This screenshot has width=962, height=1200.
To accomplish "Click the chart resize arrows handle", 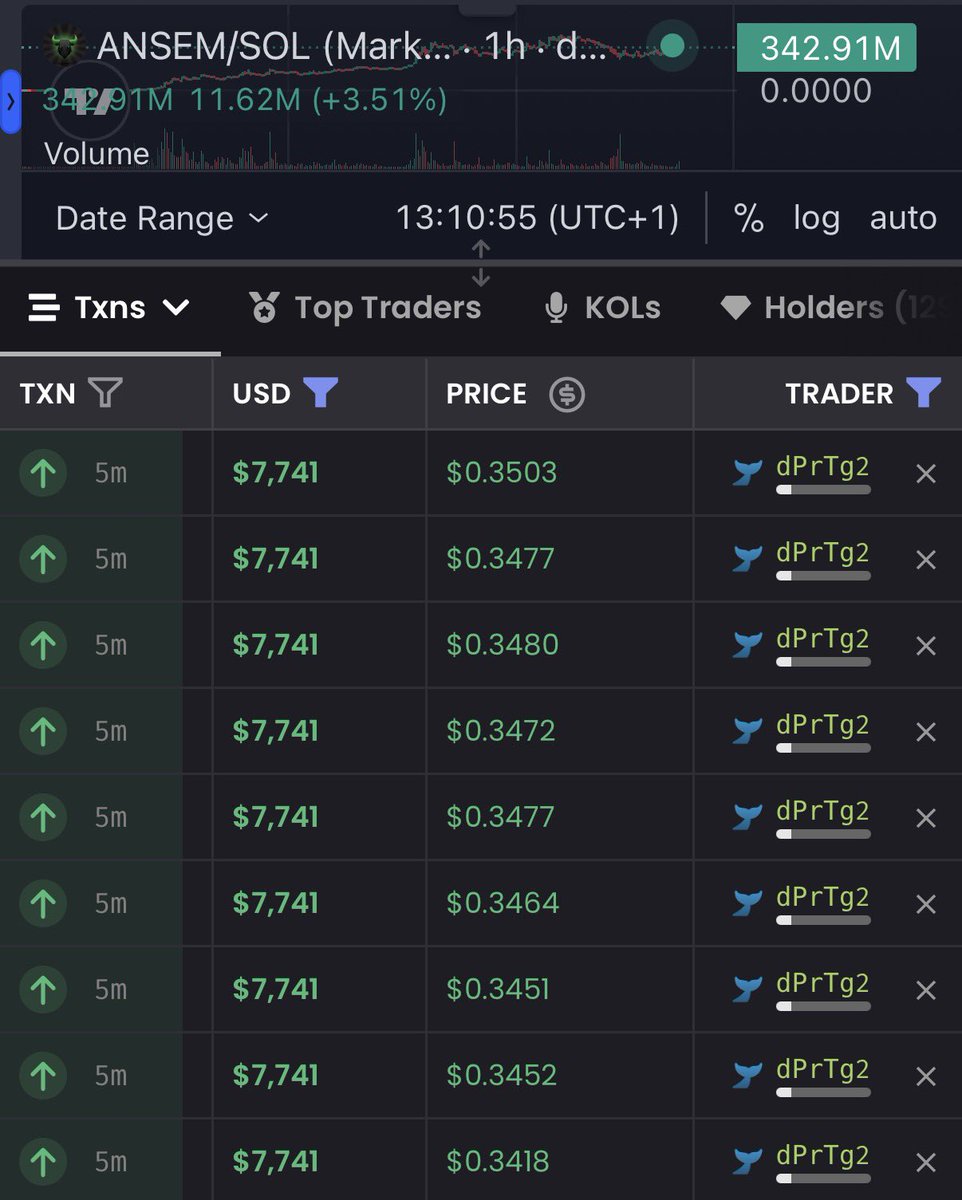I will tap(481, 263).
